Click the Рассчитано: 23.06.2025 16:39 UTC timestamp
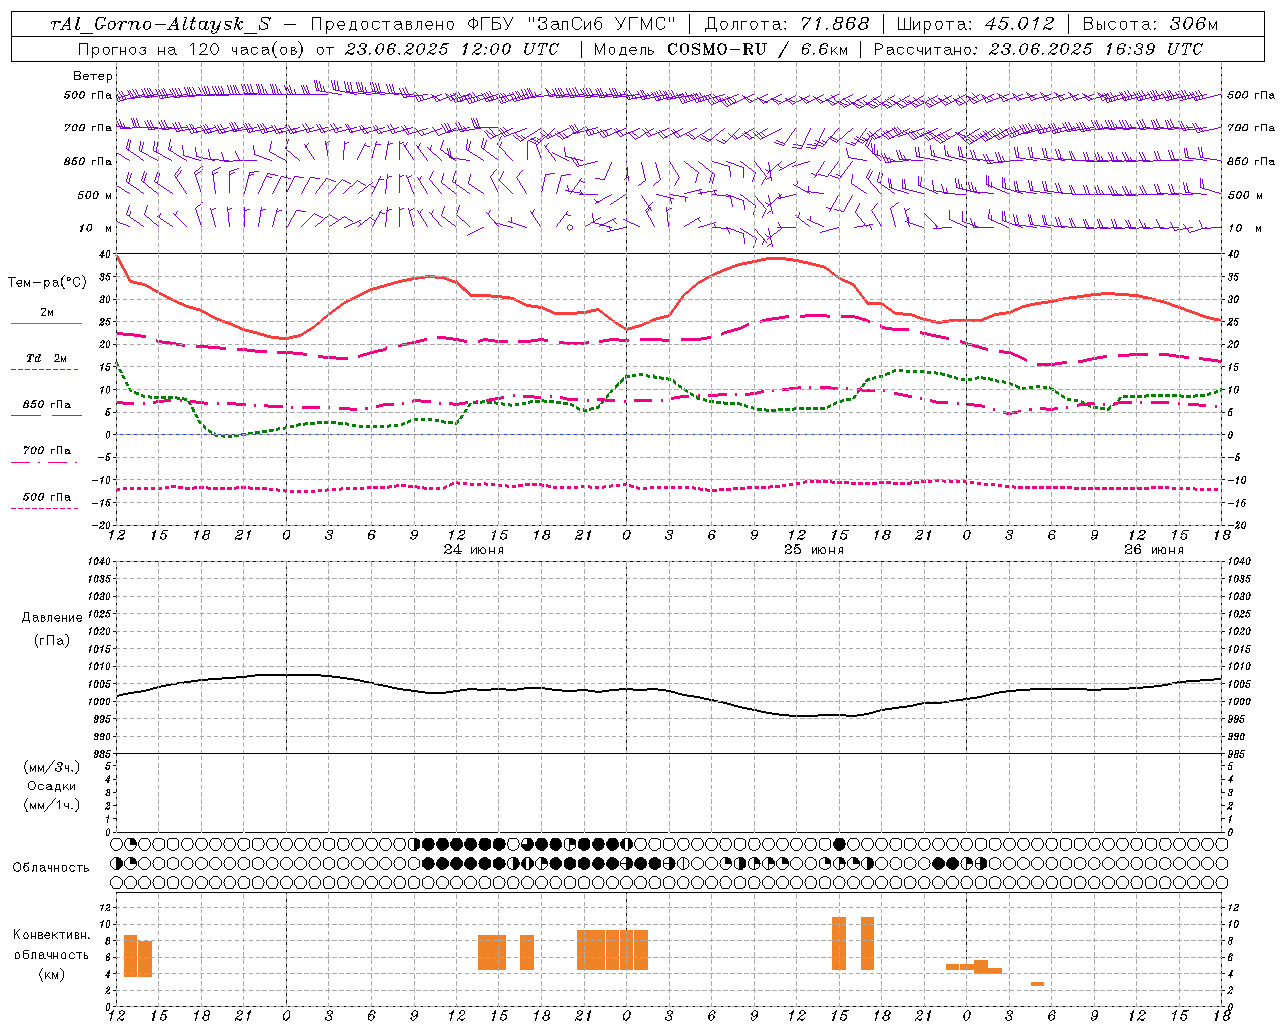Image resolution: width=1280 pixels, height=1024 pixels. pos(1038,49)
